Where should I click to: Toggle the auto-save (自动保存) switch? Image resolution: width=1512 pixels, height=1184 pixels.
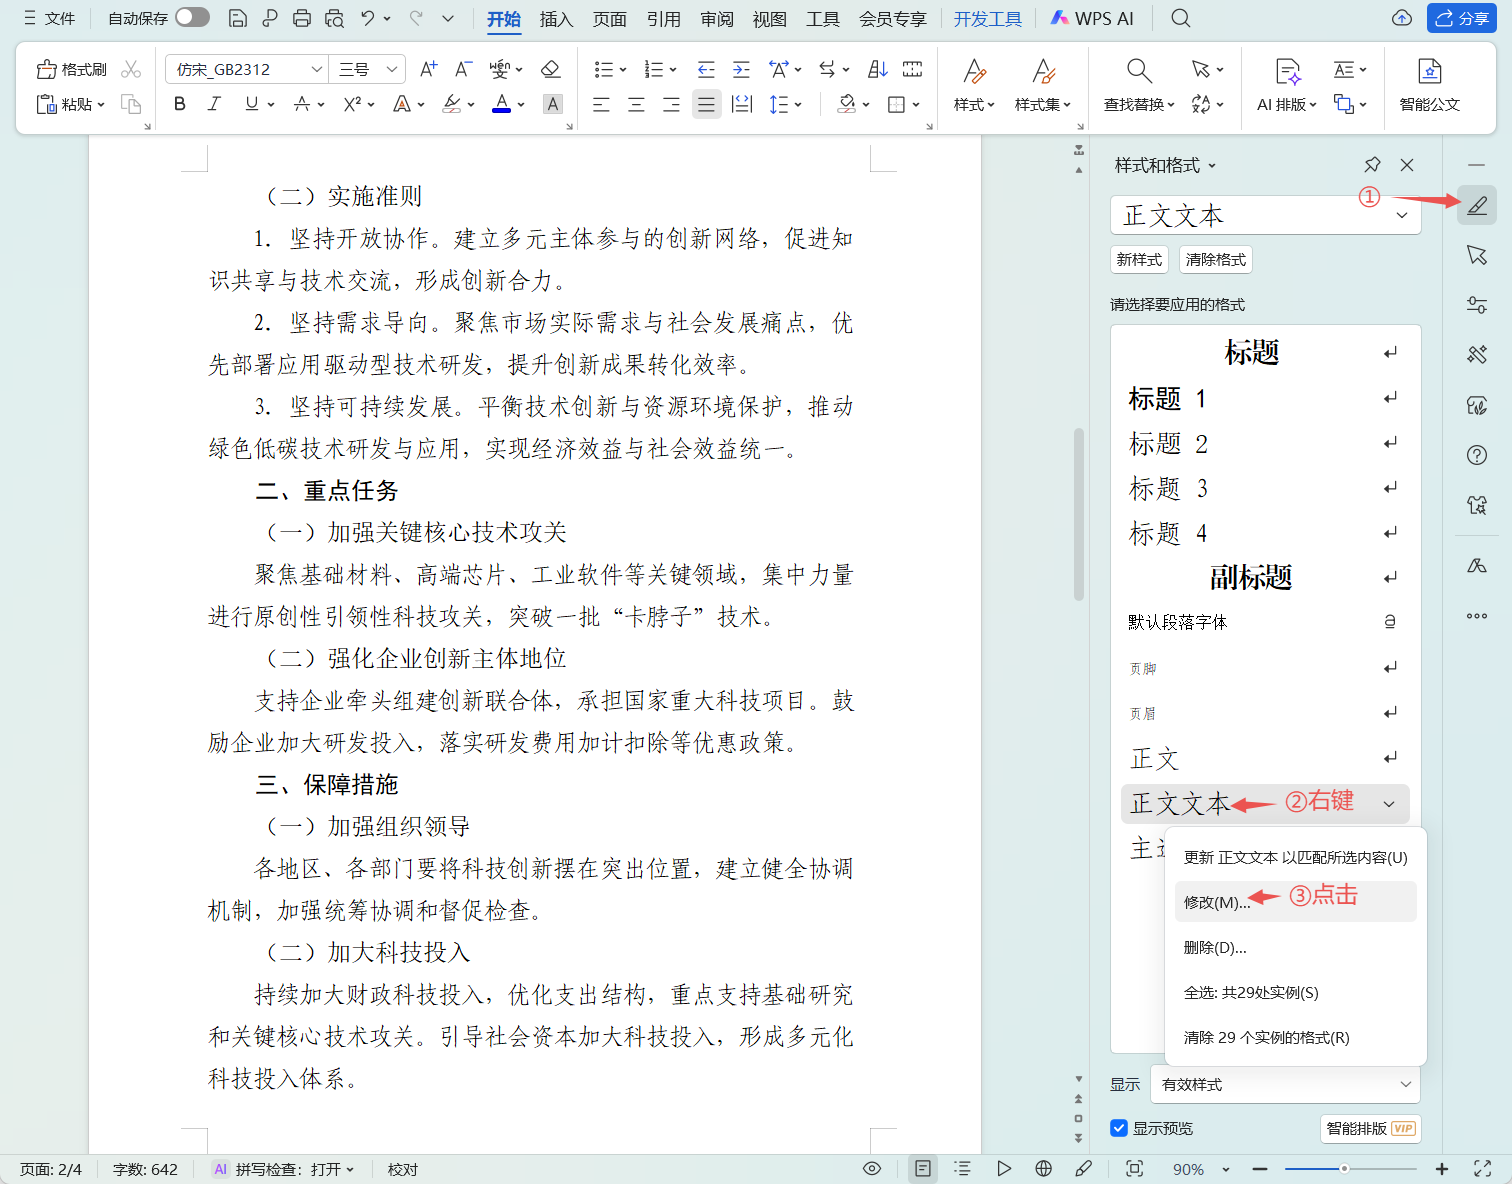tap(192, 18)
